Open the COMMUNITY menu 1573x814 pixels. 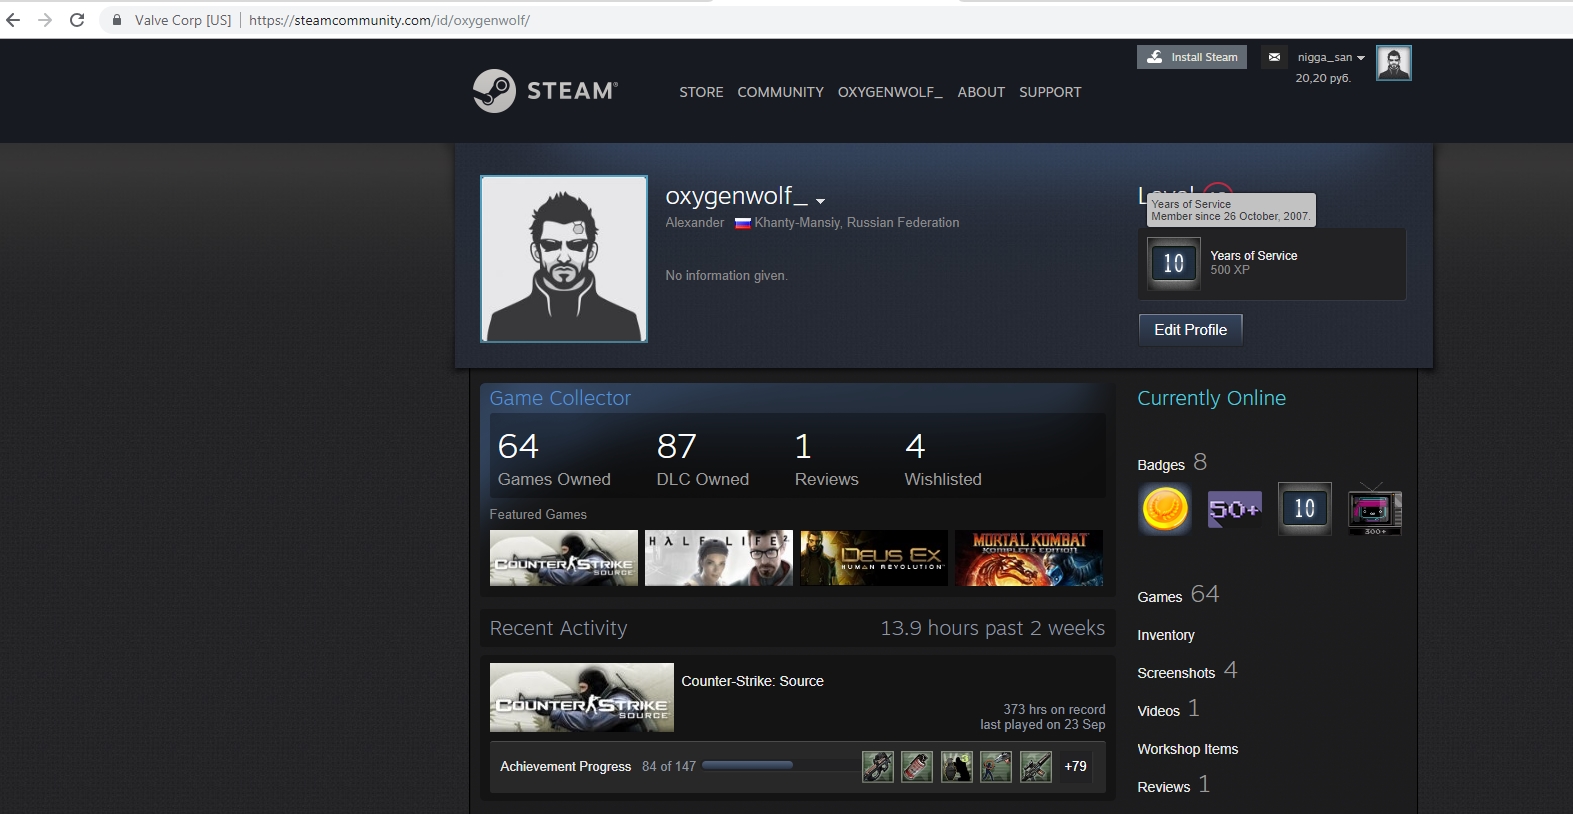[780, 92]
